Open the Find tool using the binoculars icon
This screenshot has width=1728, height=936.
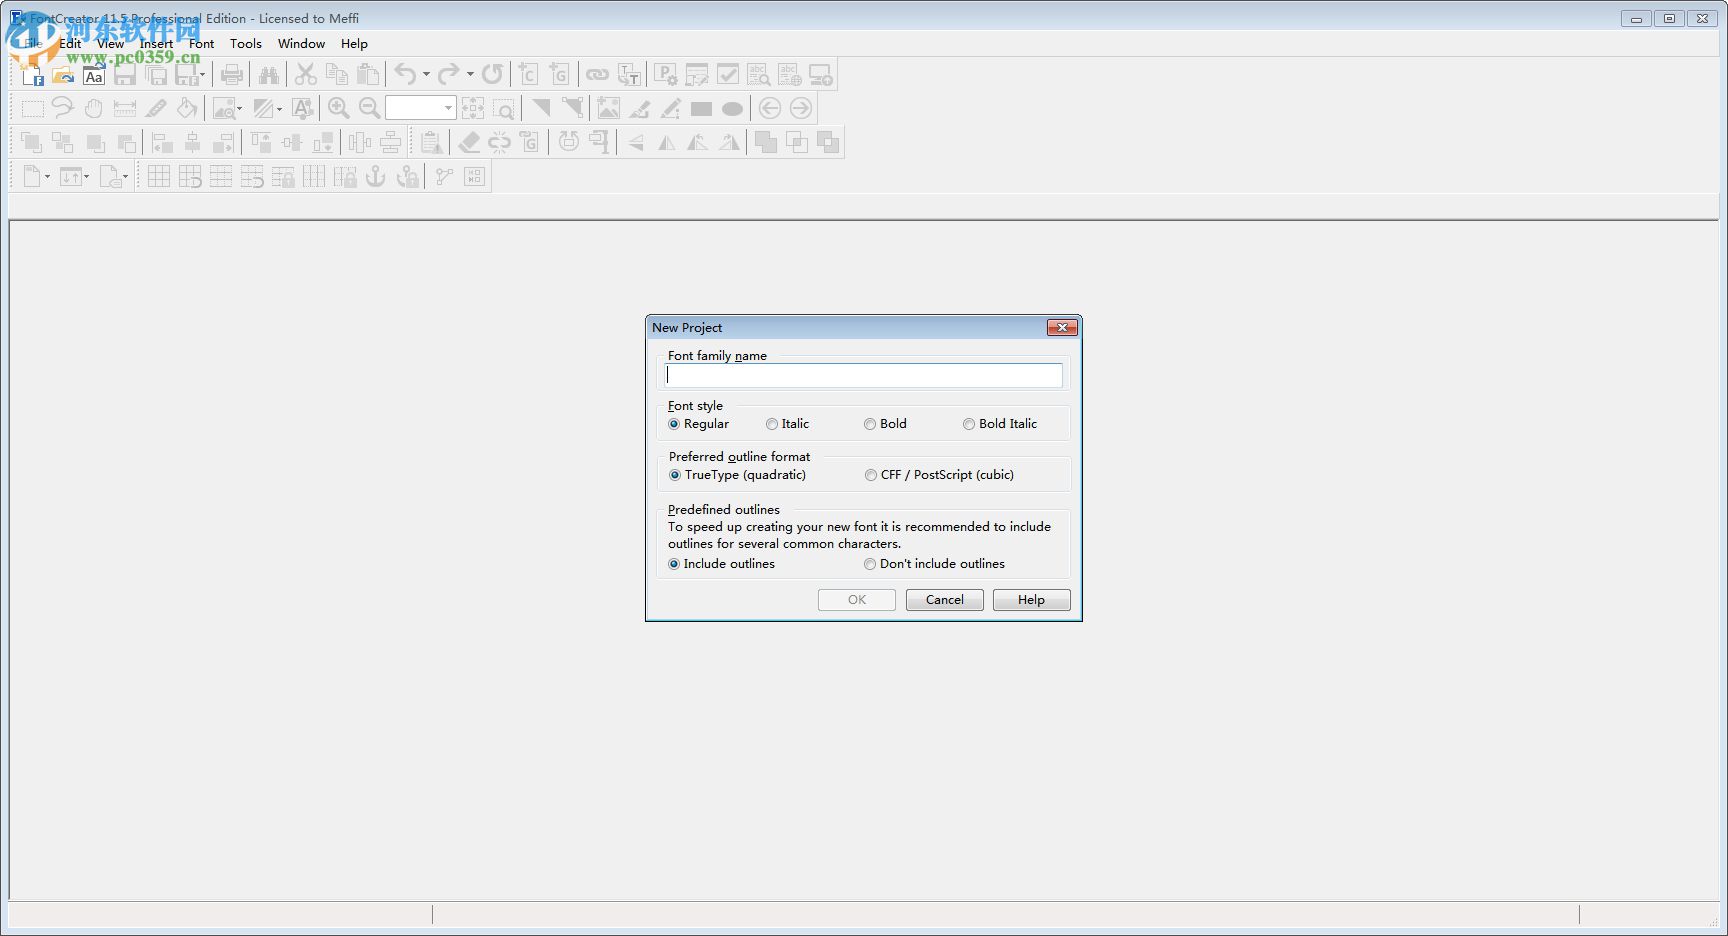click(x=268, y=74)
